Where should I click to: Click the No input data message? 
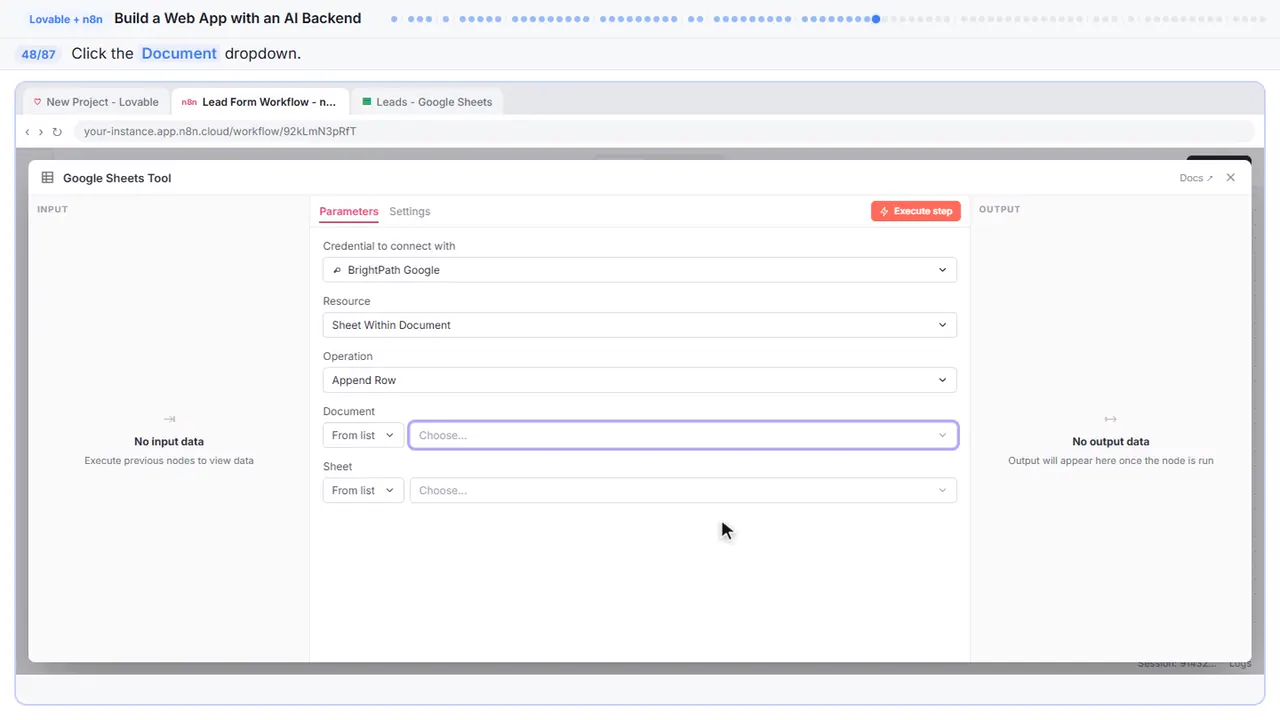(x=169, y=441)
